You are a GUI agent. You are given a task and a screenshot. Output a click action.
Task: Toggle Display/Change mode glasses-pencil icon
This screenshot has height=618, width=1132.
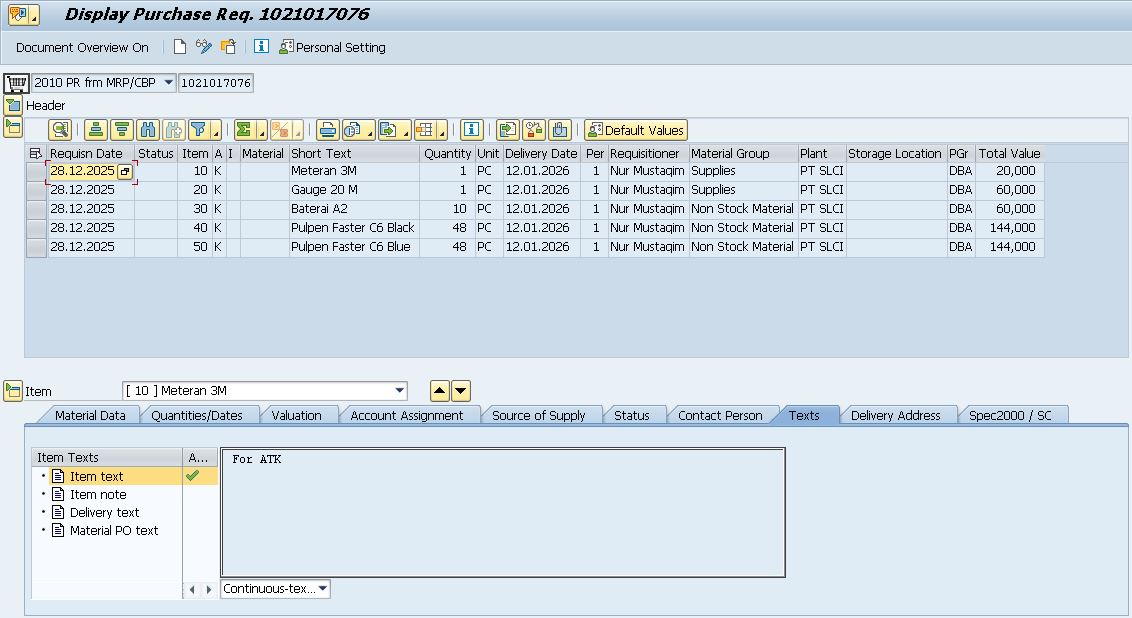pos(204,47)
